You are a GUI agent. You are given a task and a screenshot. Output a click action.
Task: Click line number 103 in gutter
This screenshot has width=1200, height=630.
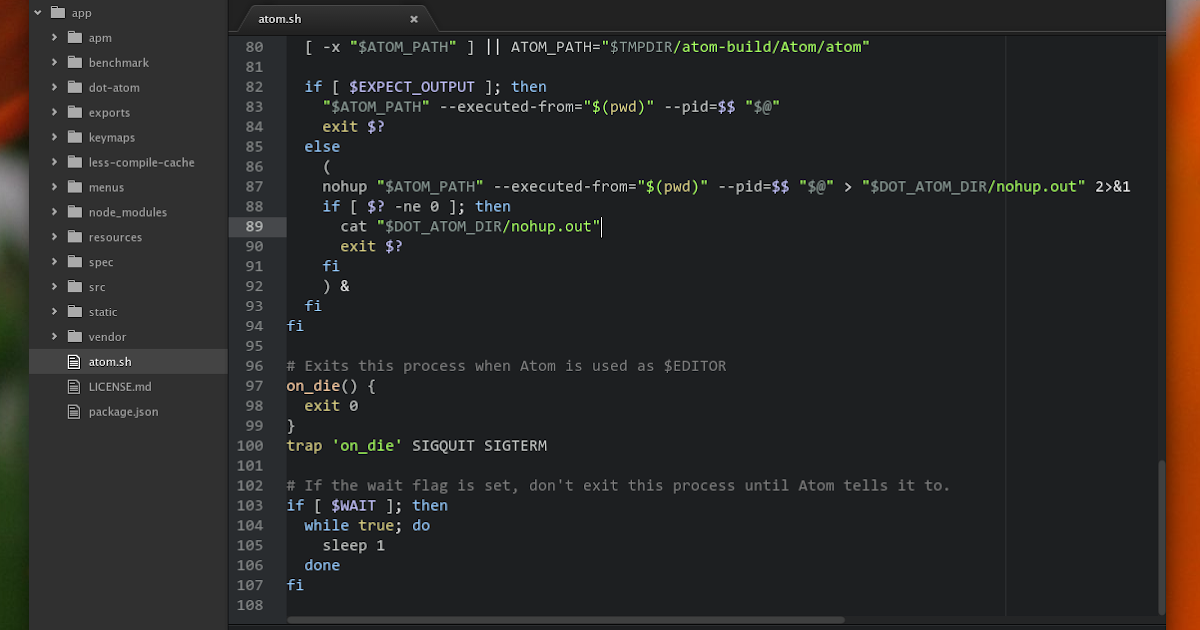249,506
